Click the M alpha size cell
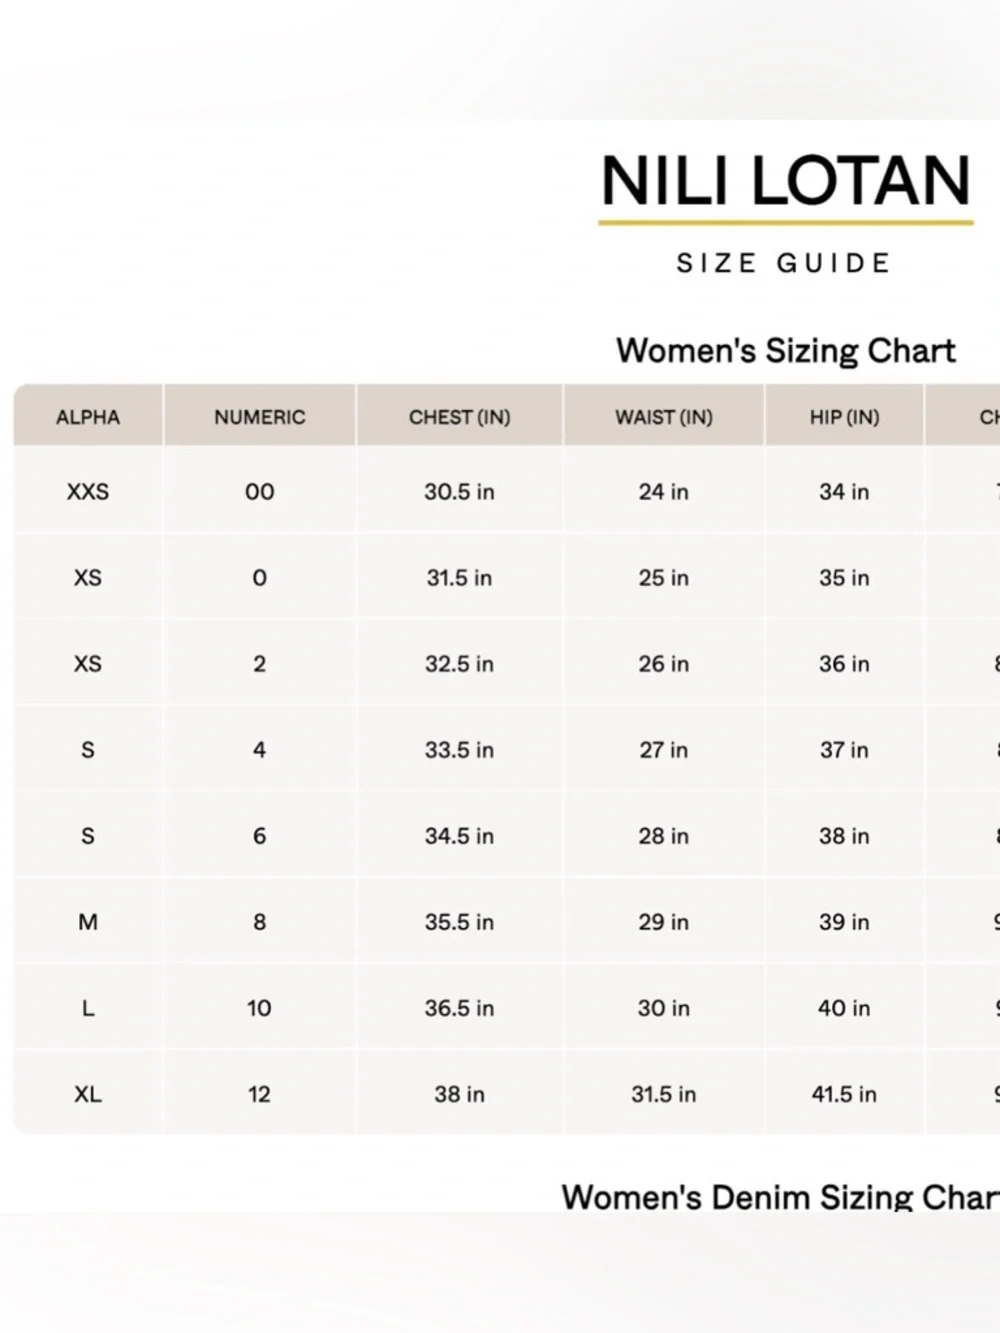The height and width of the screenshot is (1333, 1000). point(88,922)
